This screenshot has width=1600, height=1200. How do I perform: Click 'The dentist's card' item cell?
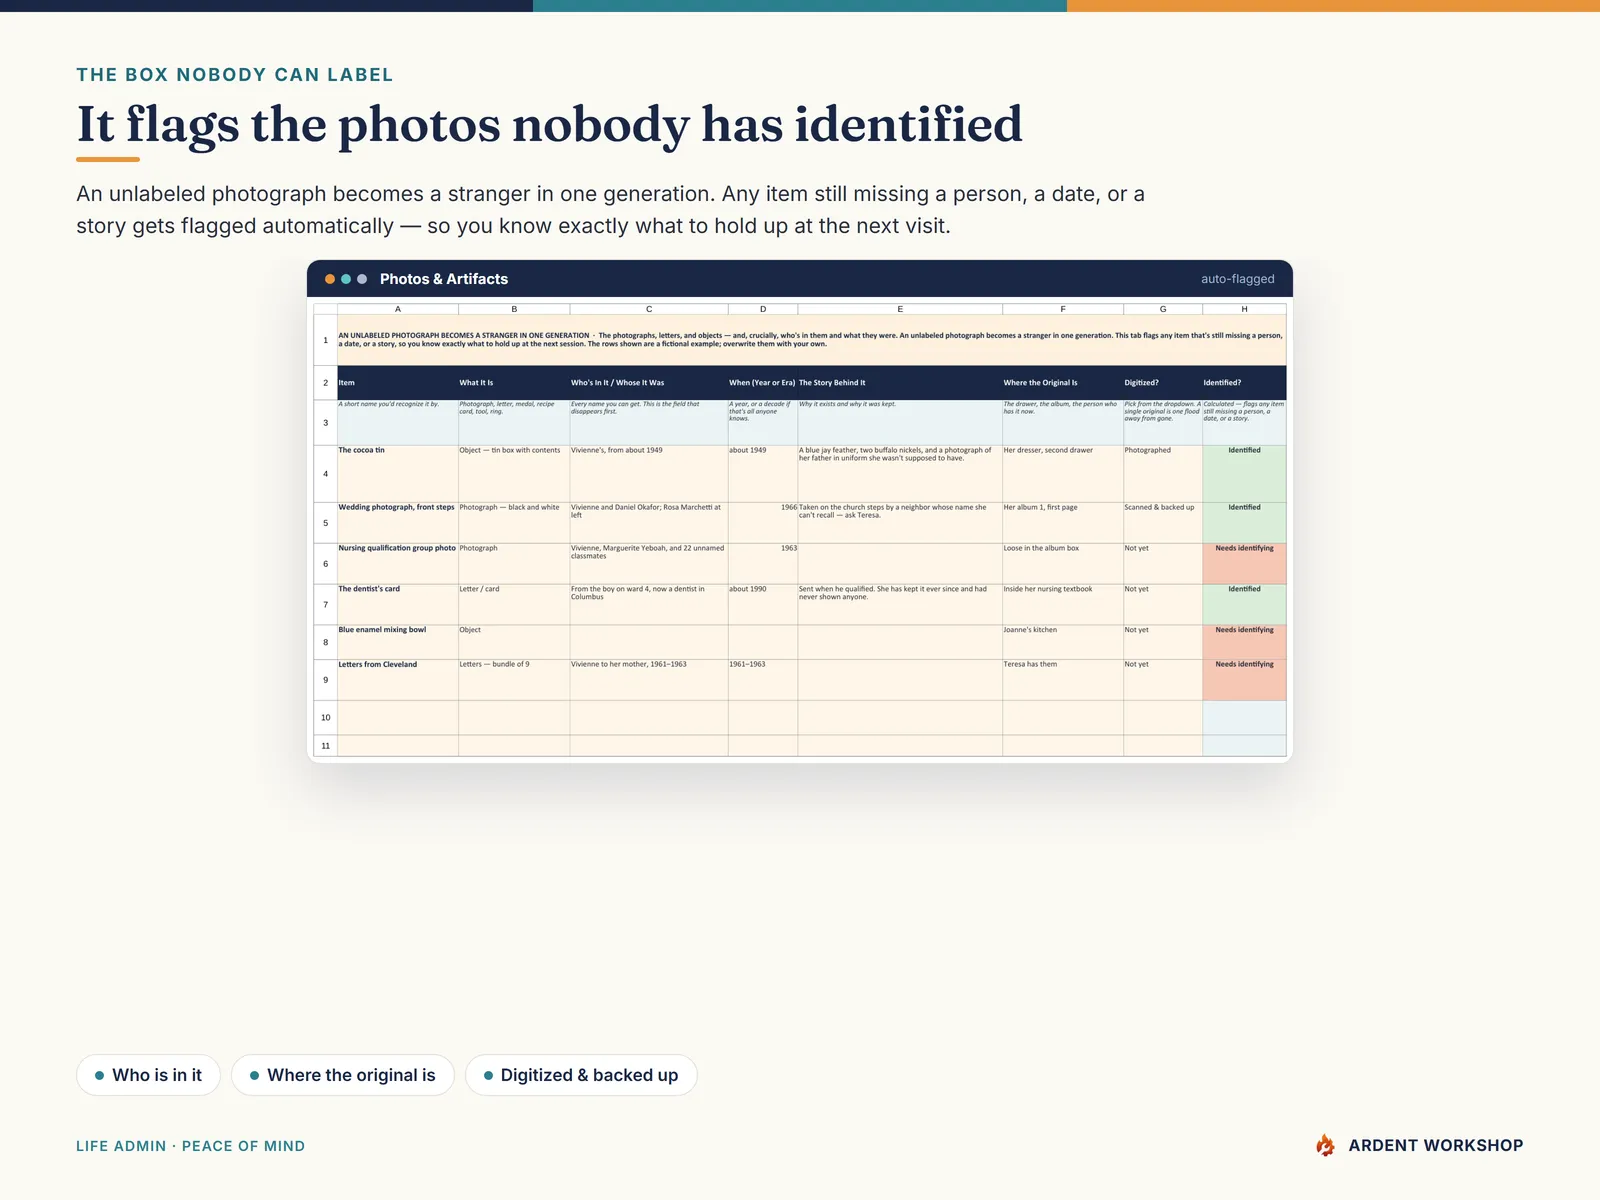click(x=398, y=604)
